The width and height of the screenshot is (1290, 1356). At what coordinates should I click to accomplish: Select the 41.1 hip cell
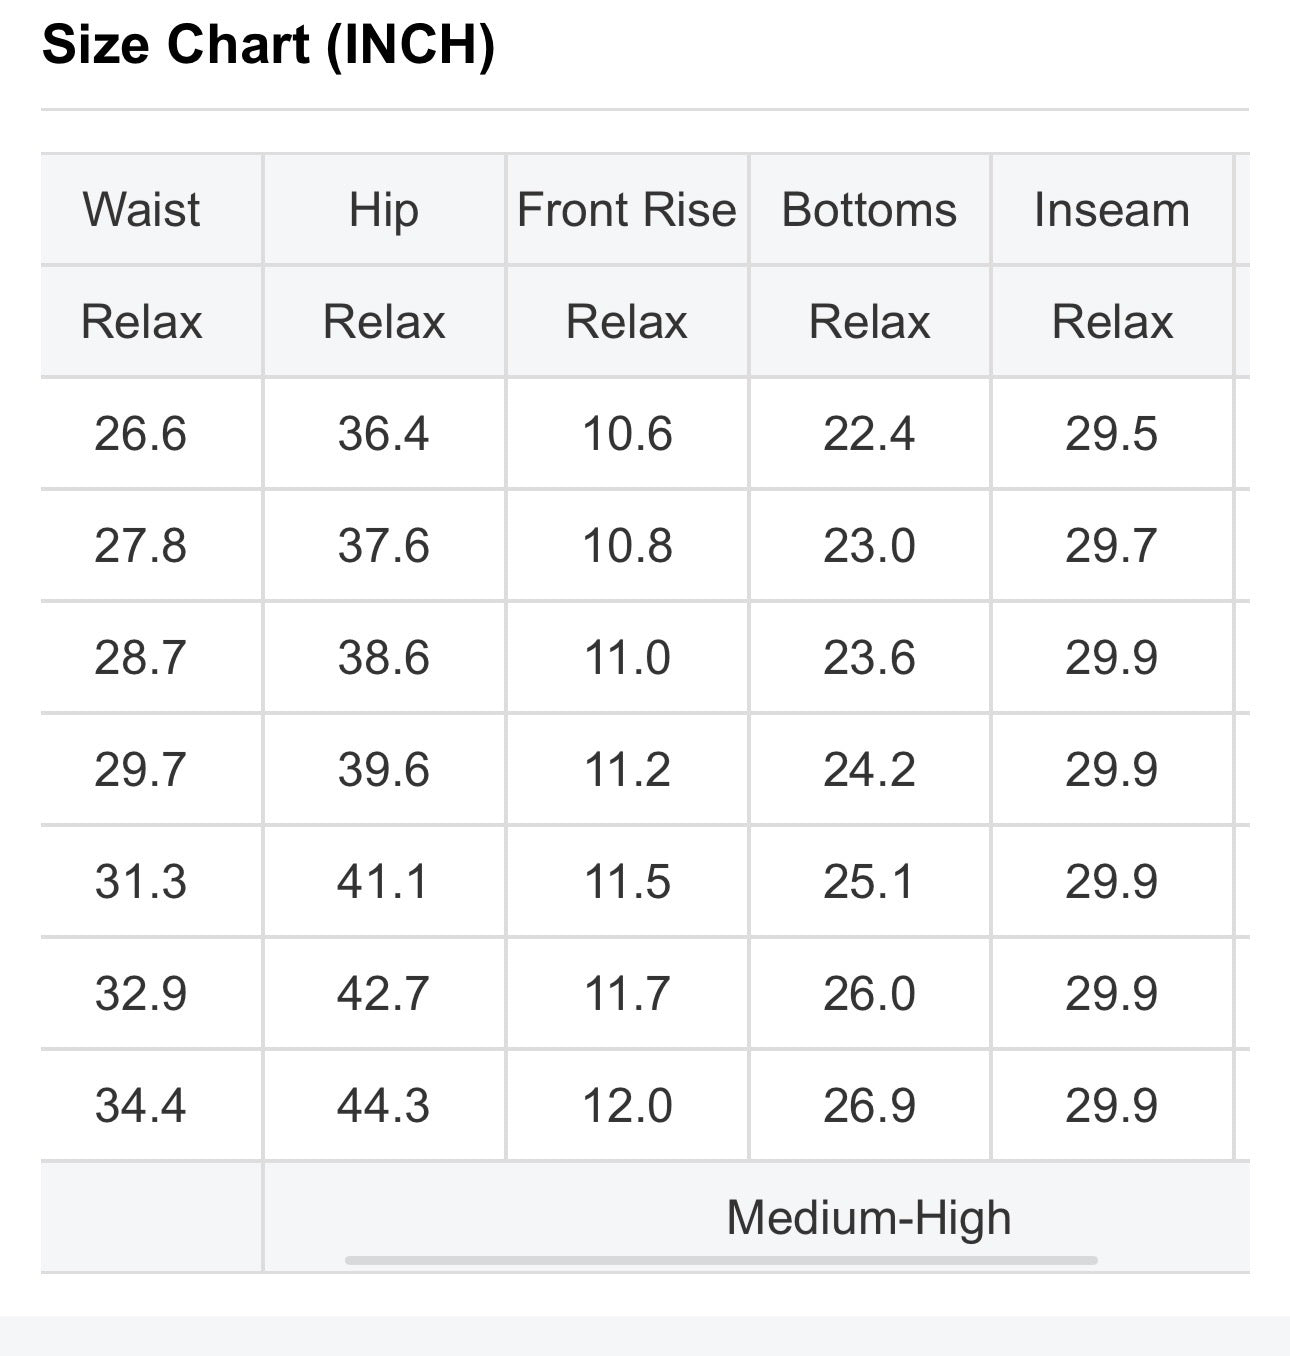(x=384, y=882)
